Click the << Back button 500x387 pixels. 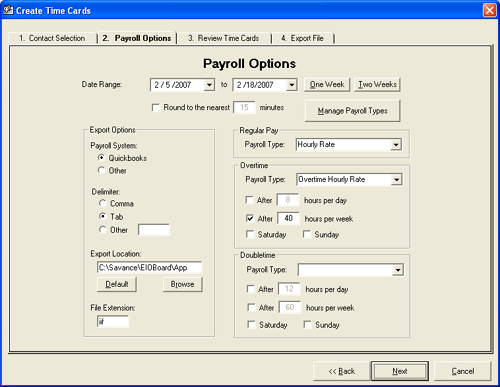tap(341, 371)
